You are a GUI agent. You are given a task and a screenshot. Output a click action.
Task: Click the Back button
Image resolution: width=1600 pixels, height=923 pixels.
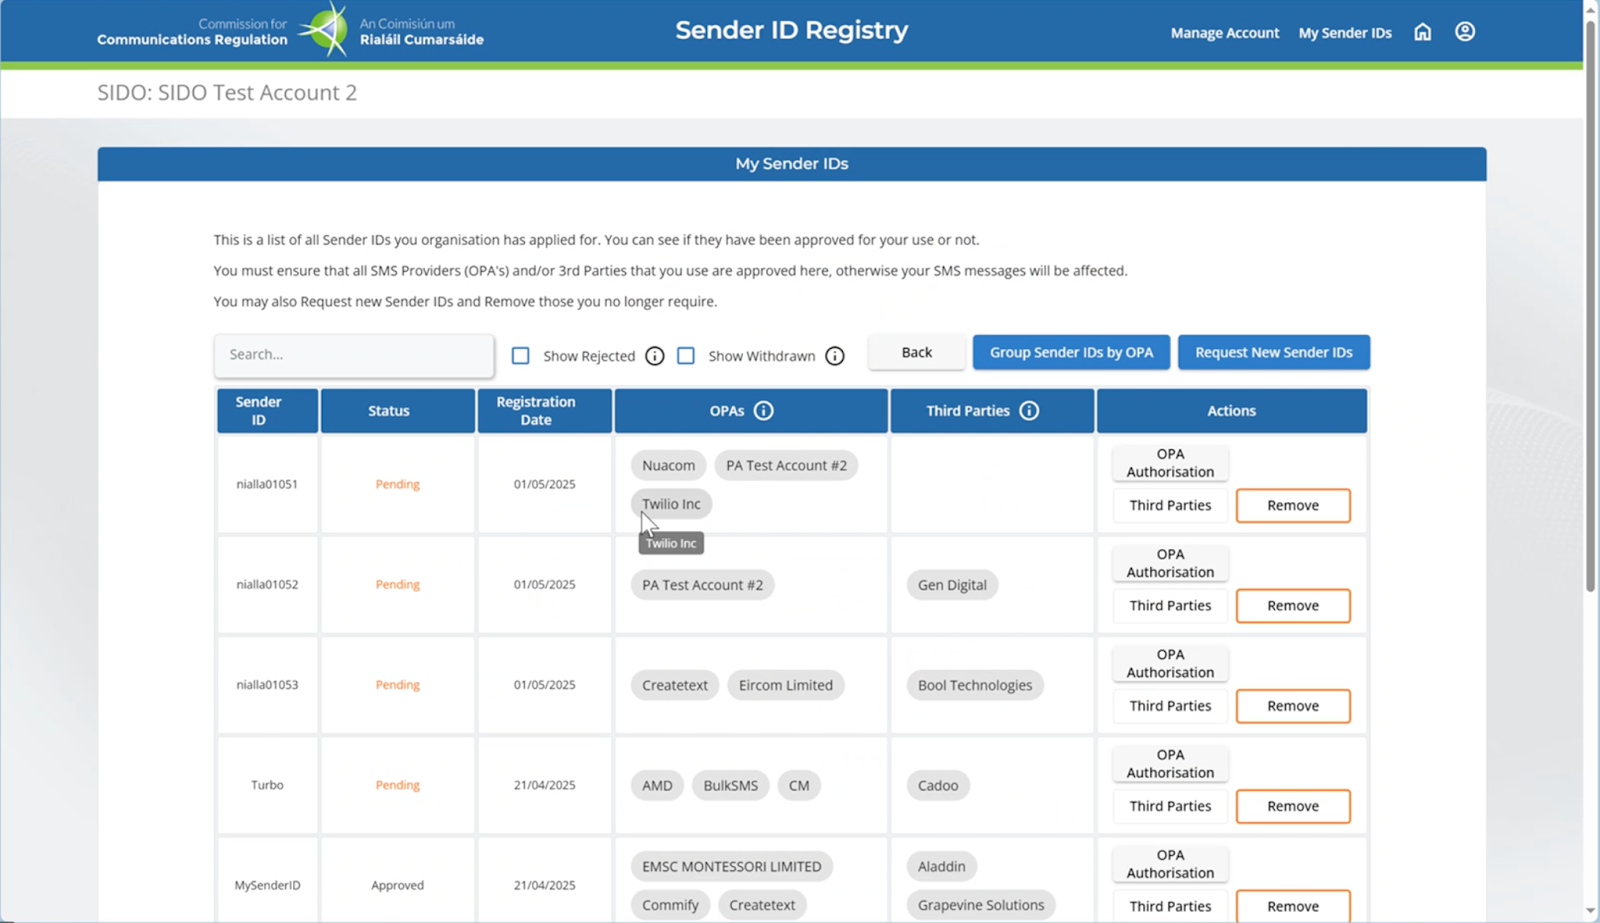point(916,352)
